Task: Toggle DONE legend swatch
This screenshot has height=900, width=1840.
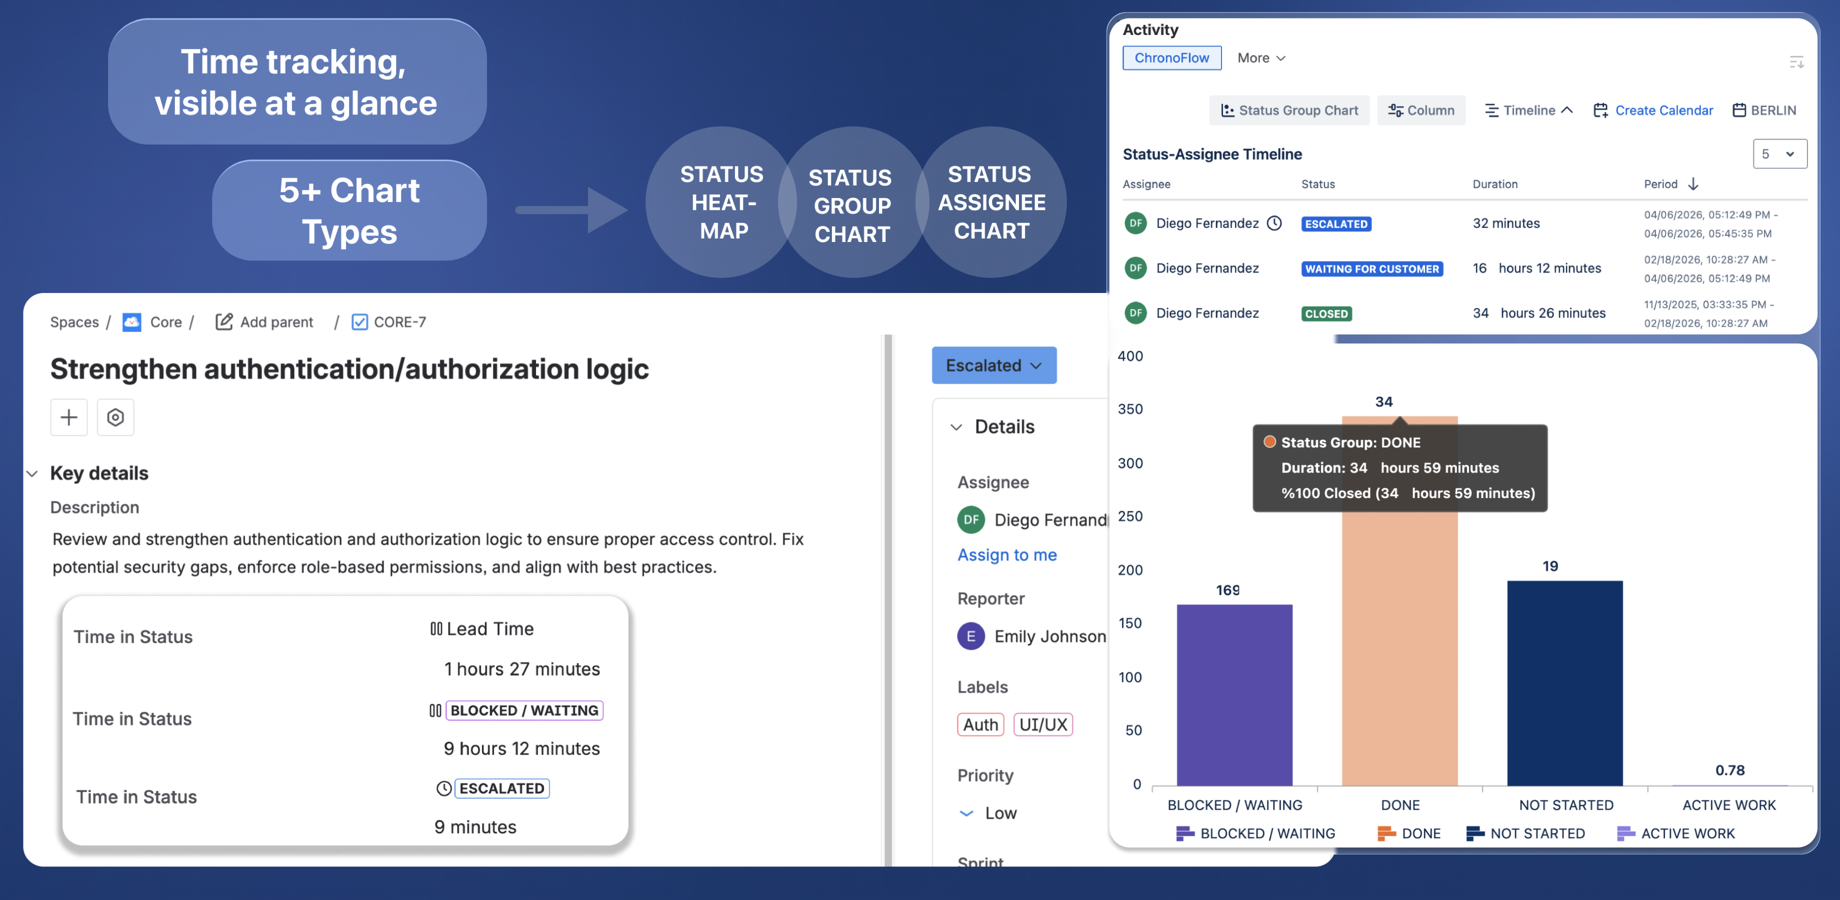Action: click(1386, 833)
